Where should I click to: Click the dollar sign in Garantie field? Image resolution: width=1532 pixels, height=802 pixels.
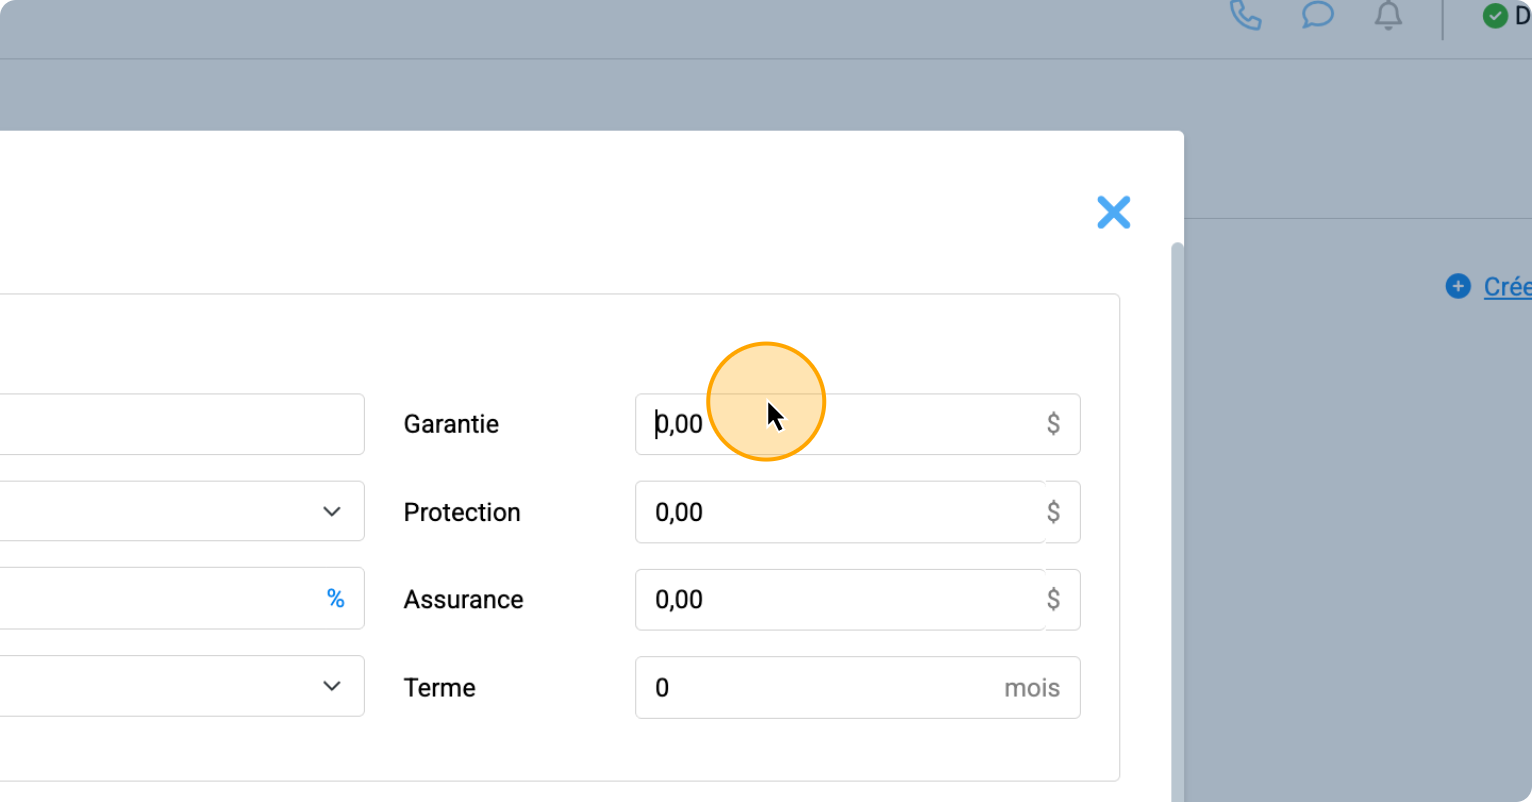[x=1053, y=424]
